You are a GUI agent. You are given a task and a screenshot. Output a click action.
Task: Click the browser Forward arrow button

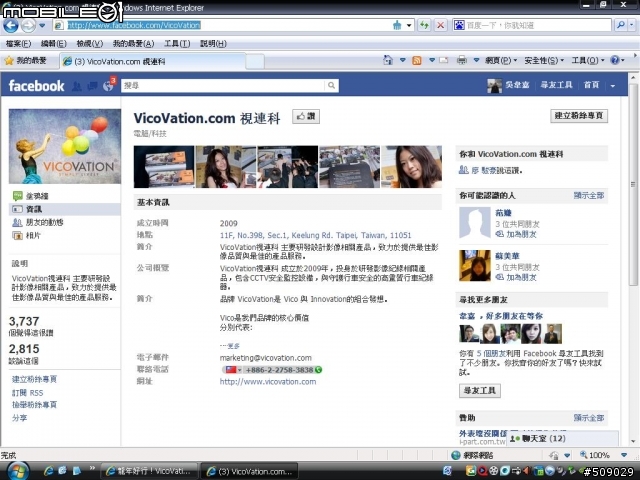28,26
